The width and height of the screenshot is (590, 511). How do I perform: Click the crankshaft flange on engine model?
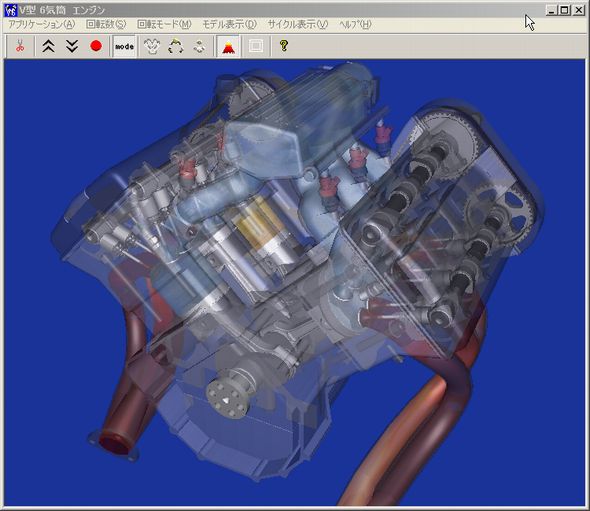226,400
